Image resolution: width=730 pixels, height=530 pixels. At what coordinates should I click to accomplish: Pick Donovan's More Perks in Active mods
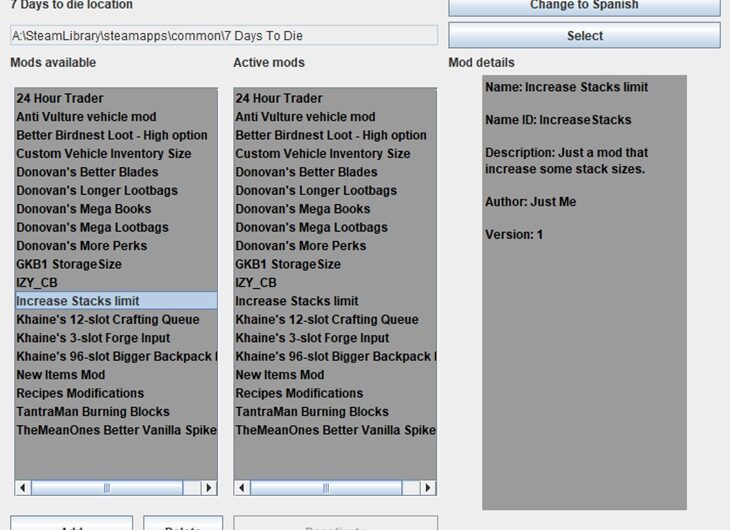point(335,245)
